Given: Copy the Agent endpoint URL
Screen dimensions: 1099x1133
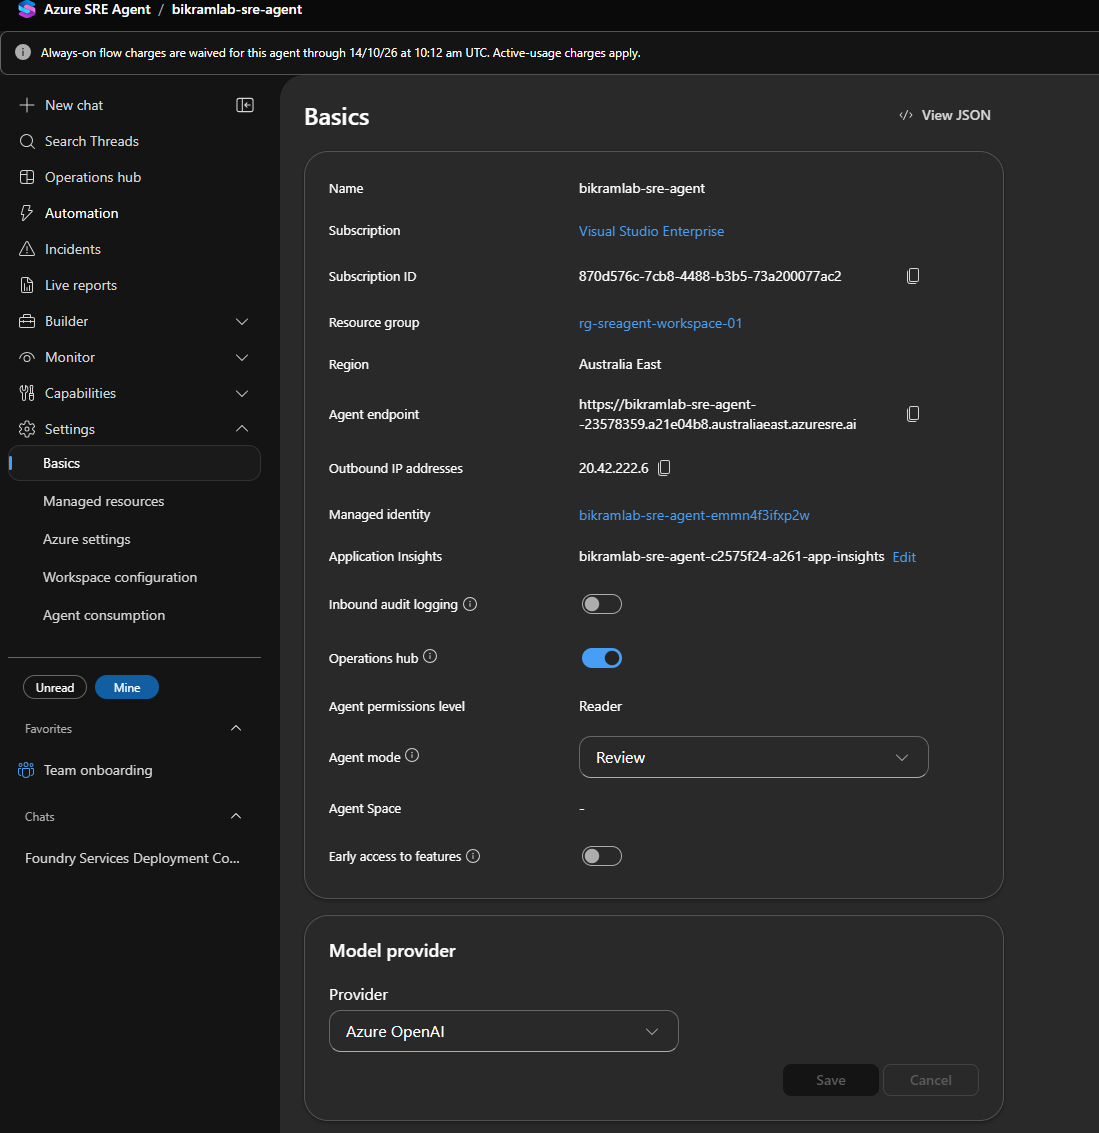Looking at the screenshot, I should (x=913, y=414).
